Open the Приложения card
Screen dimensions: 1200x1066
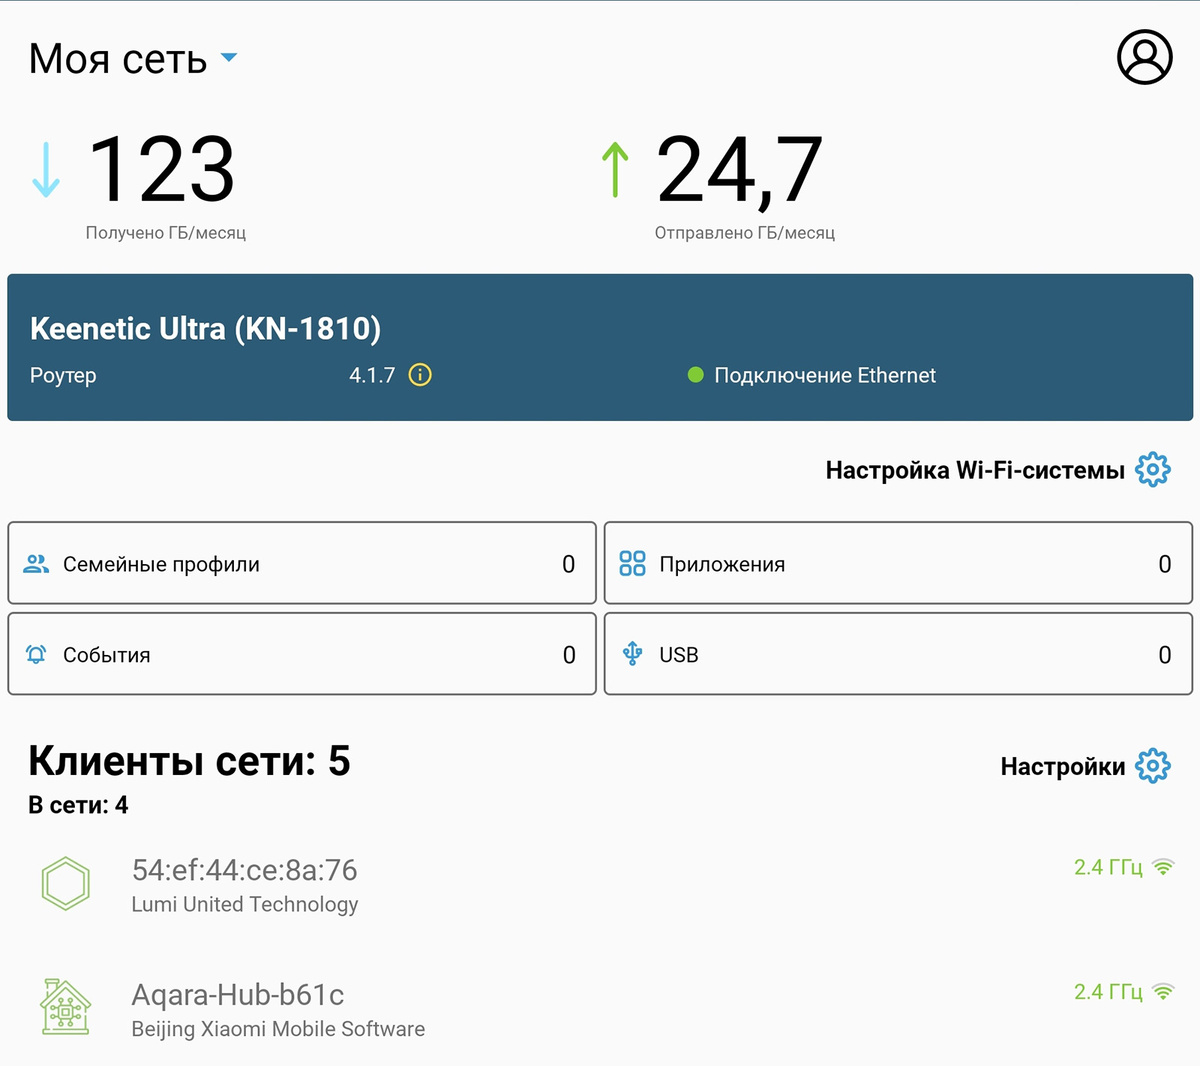(898, 563)
